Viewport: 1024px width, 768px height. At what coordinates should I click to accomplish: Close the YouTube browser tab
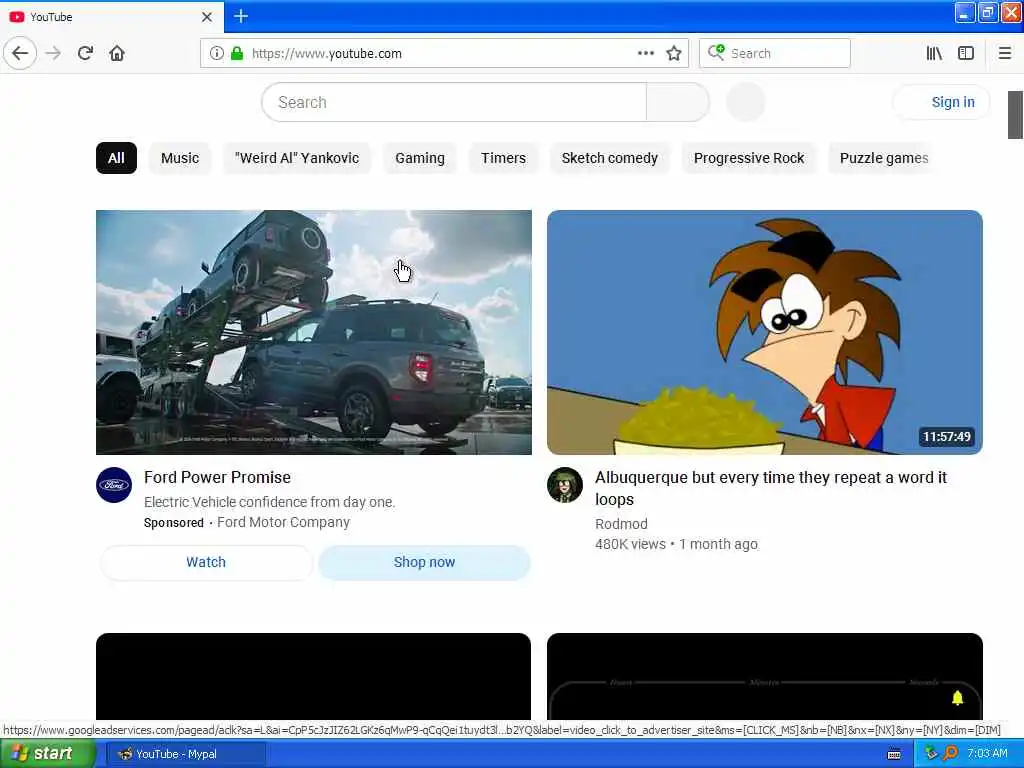pos(206,17)
